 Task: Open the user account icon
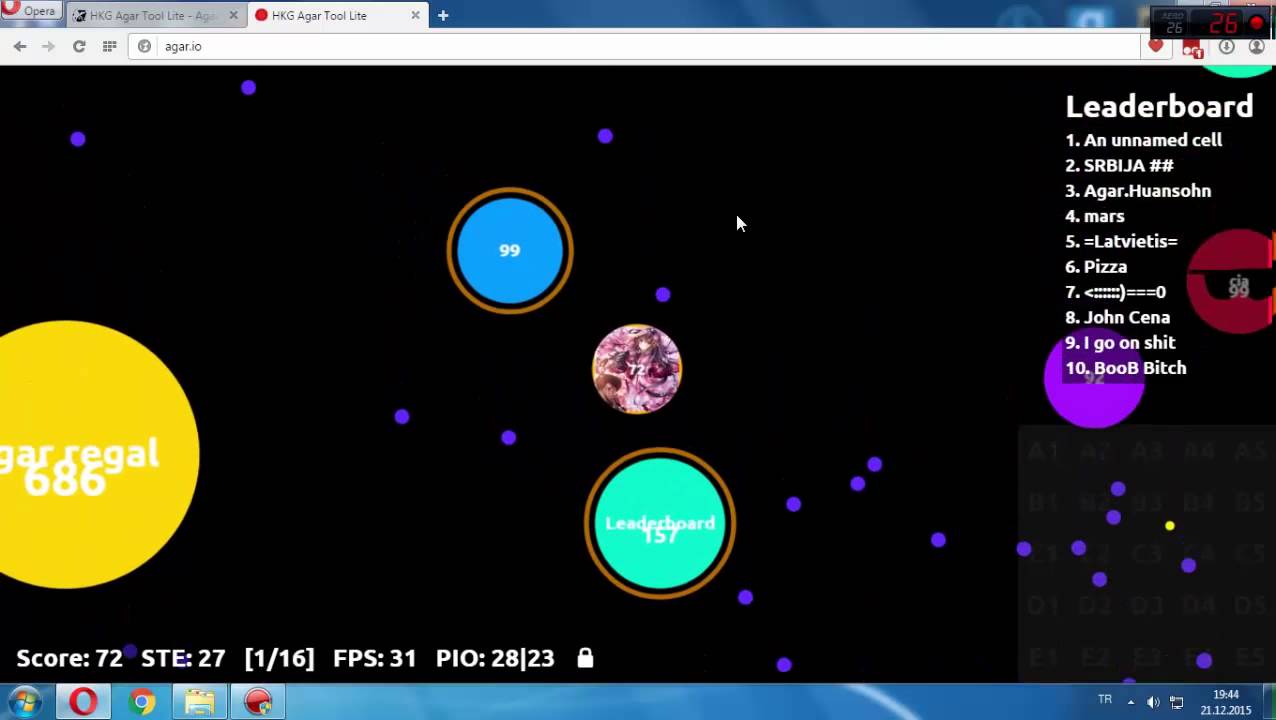[1256, 46]
